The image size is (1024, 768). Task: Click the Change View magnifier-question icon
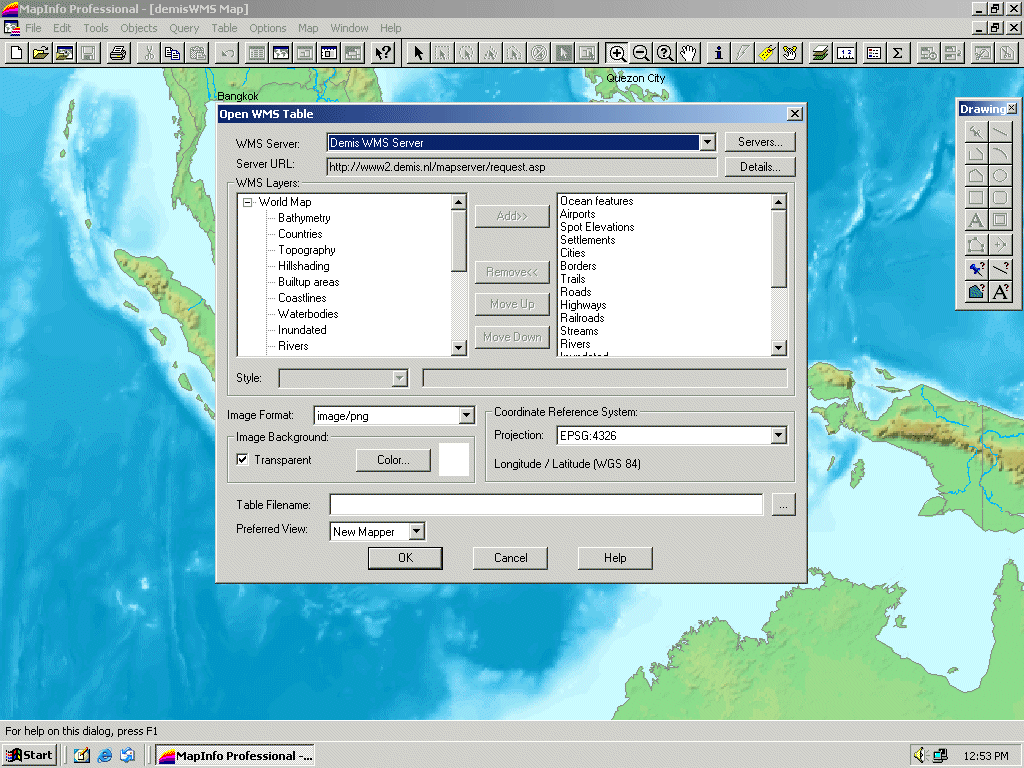(665, 53)
